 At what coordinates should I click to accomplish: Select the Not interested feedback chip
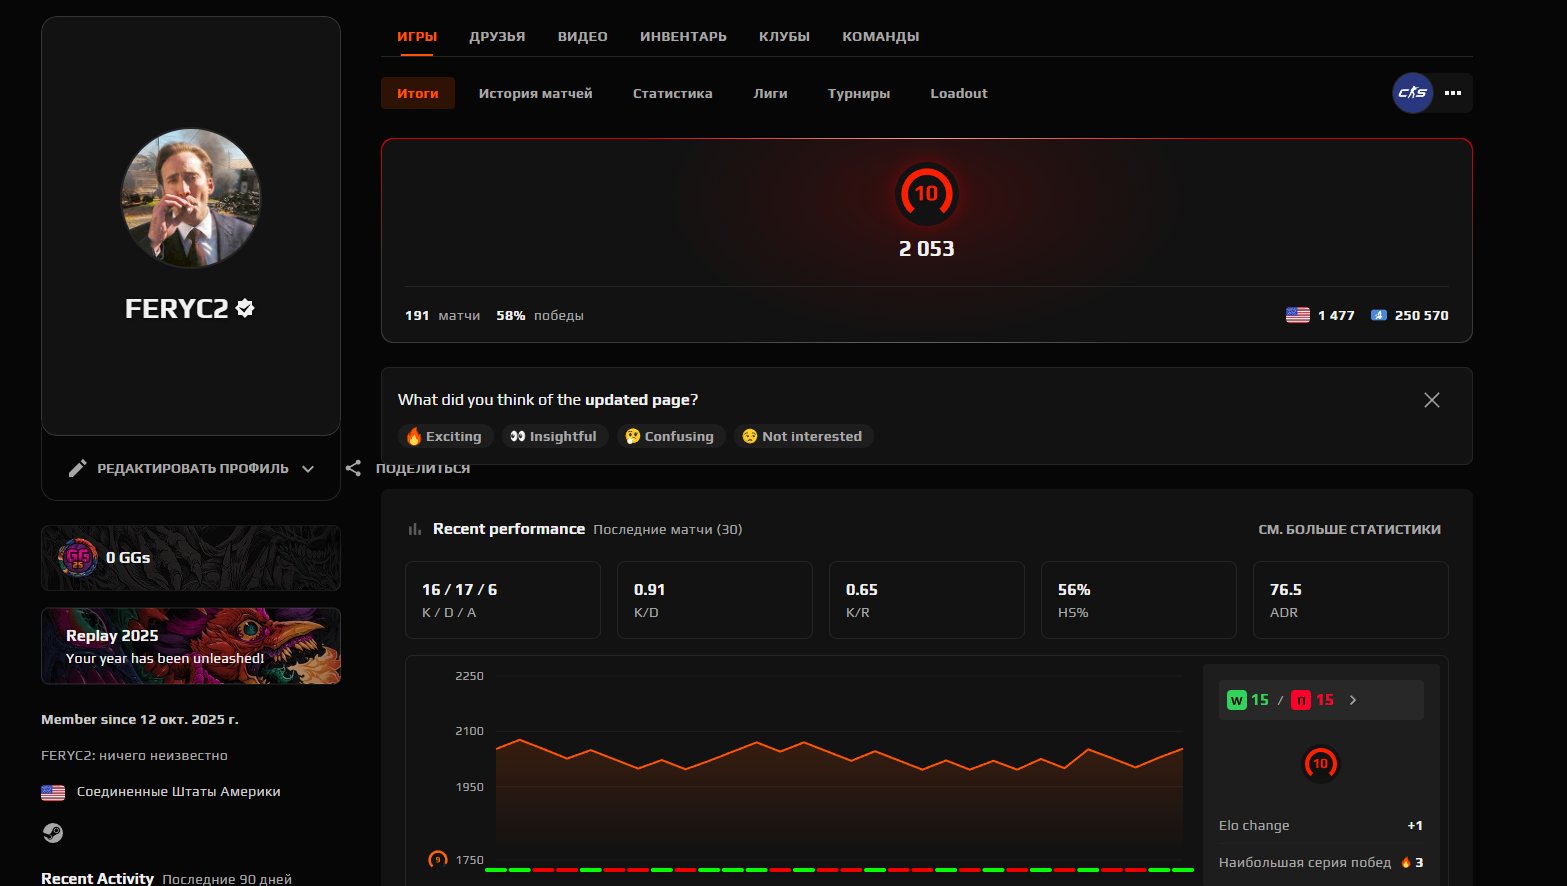click(x=803, y=436)
